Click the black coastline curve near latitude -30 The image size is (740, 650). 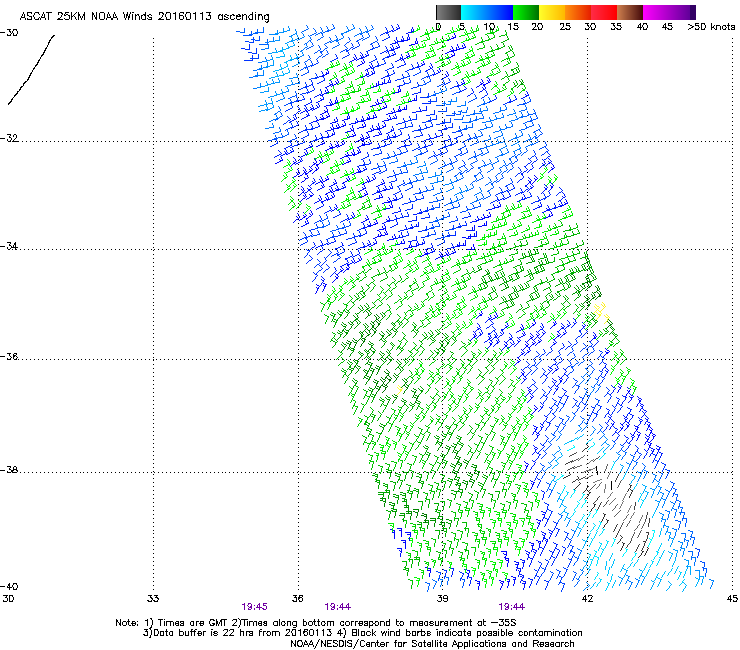(x=31, y=69)
